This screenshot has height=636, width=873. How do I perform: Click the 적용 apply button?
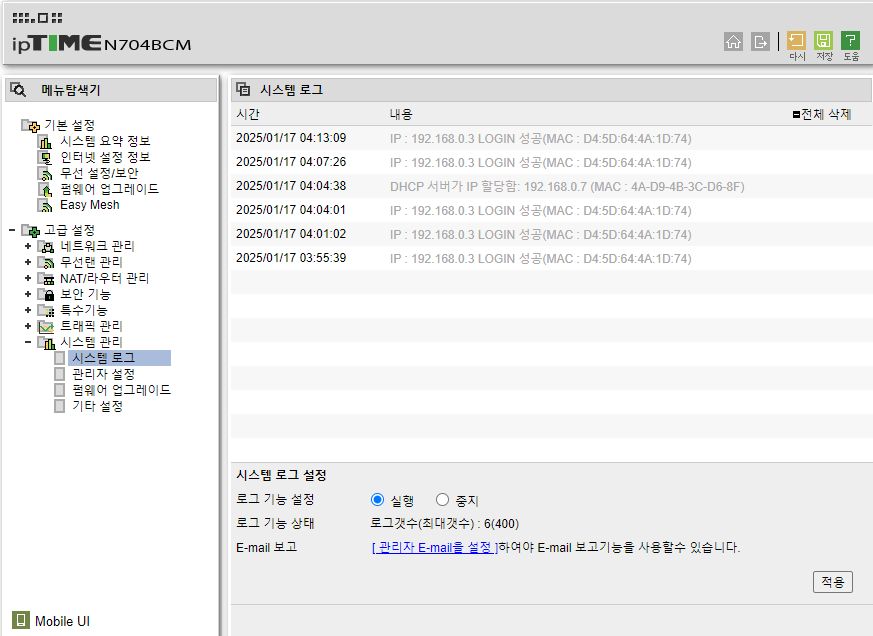point(832,582)
